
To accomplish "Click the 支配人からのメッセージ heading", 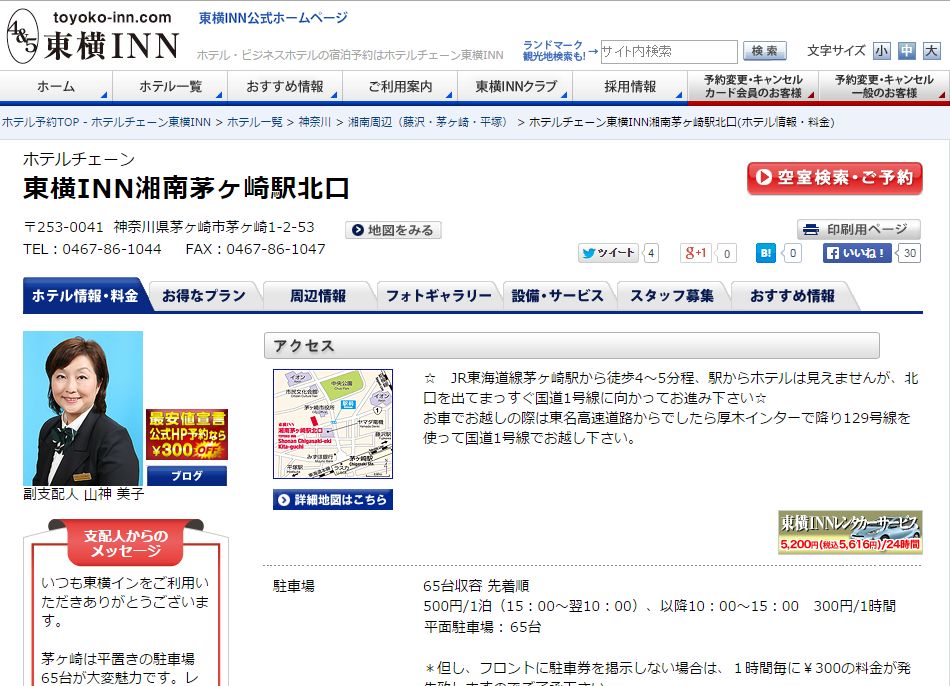I will (x=125, y=543).
